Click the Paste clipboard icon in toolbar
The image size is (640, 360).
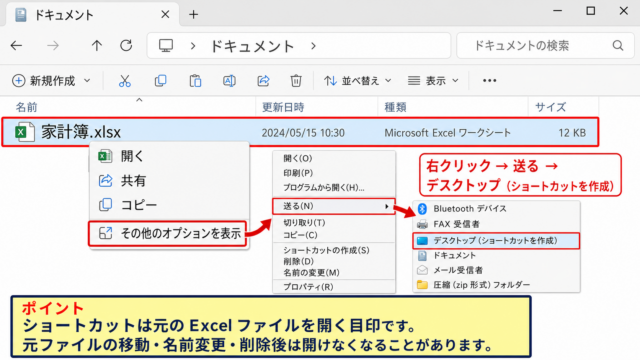[195, 81]
